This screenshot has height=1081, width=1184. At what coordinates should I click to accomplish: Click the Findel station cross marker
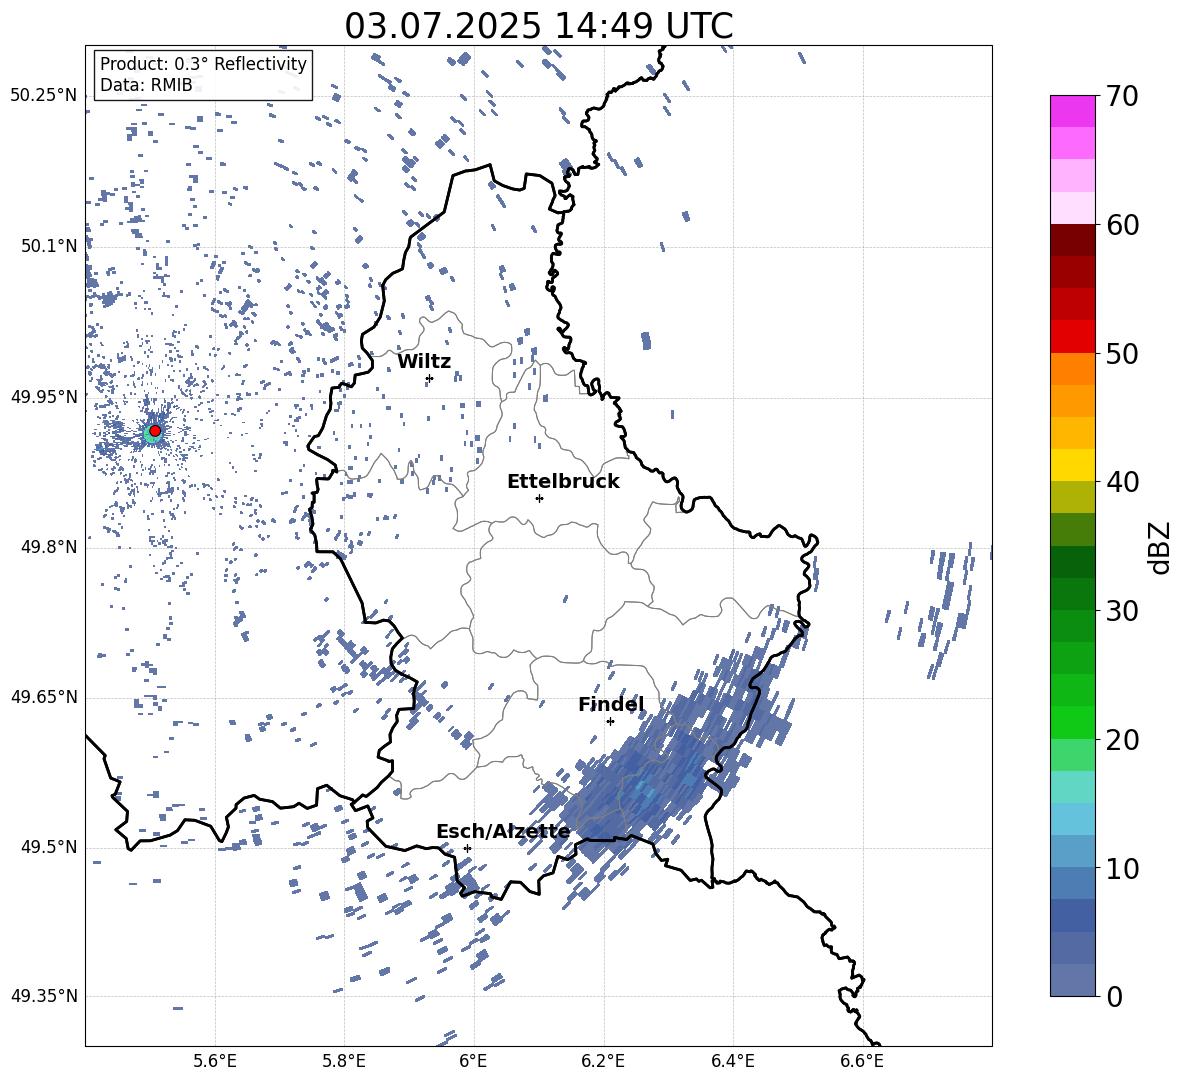pyautogui.click(x=610, y=721)
